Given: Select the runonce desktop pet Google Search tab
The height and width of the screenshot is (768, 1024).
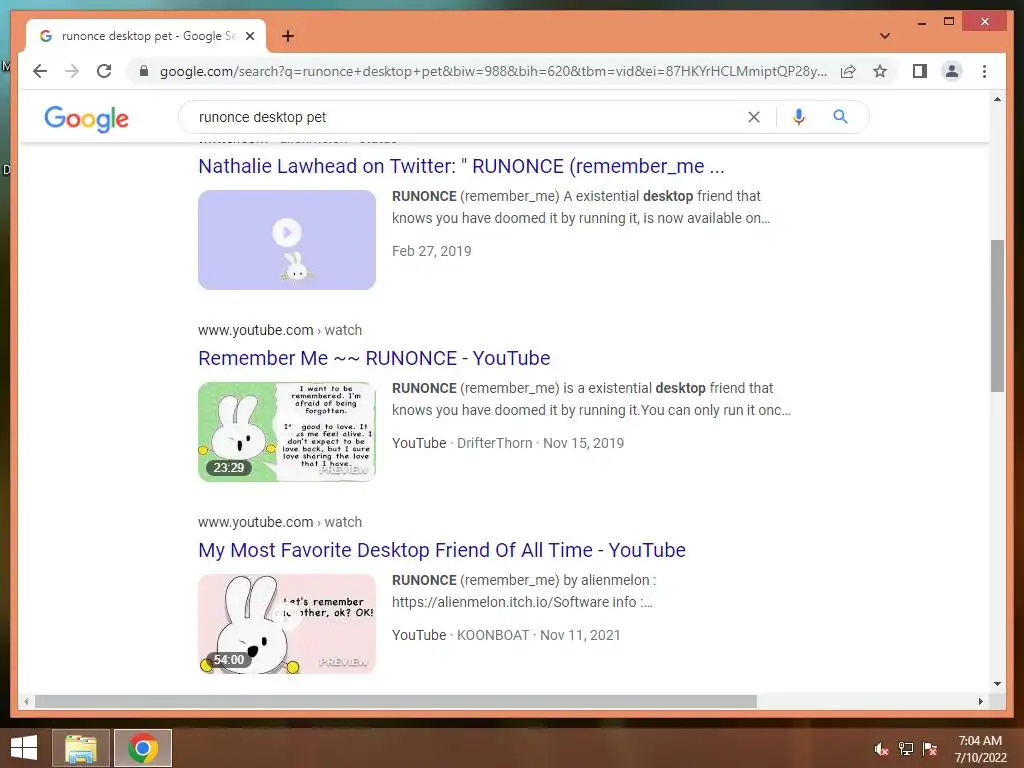Looking at the screenshot, I should coord(146,36).
